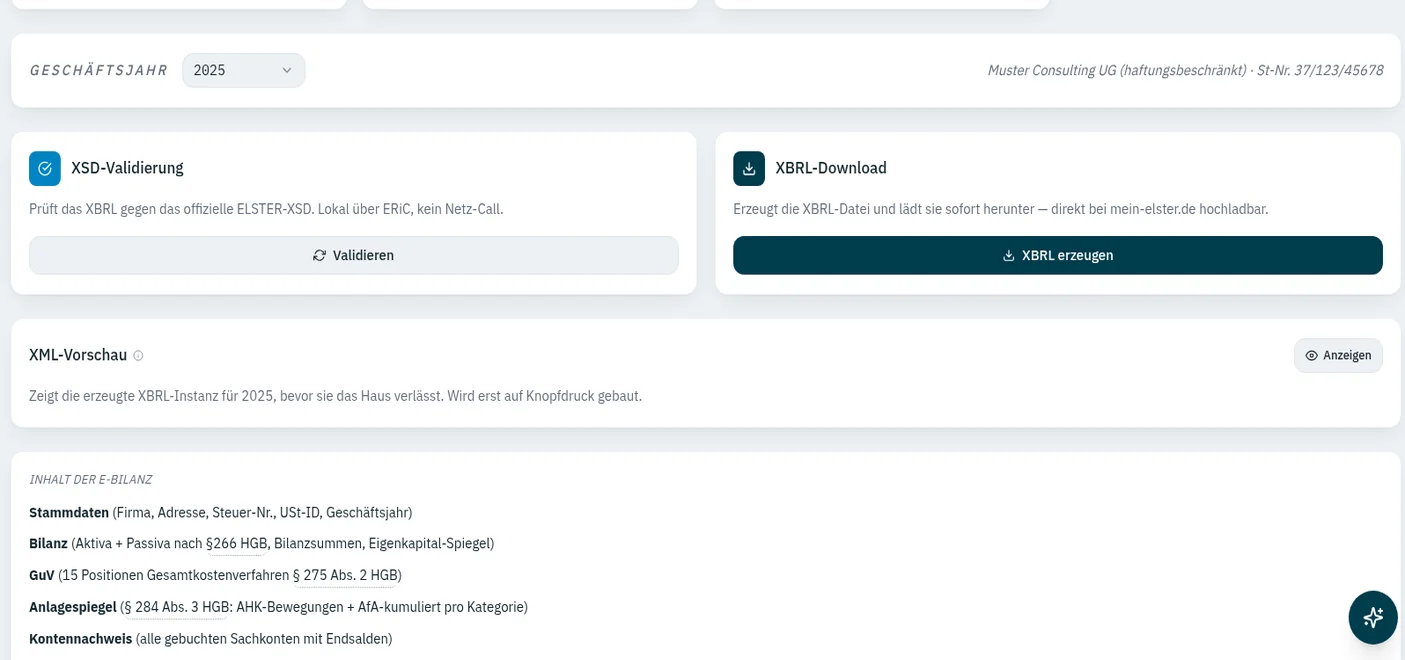Click the GuV entry text
This screenshot has height=660, width=1405.
(x=216, y=576)
